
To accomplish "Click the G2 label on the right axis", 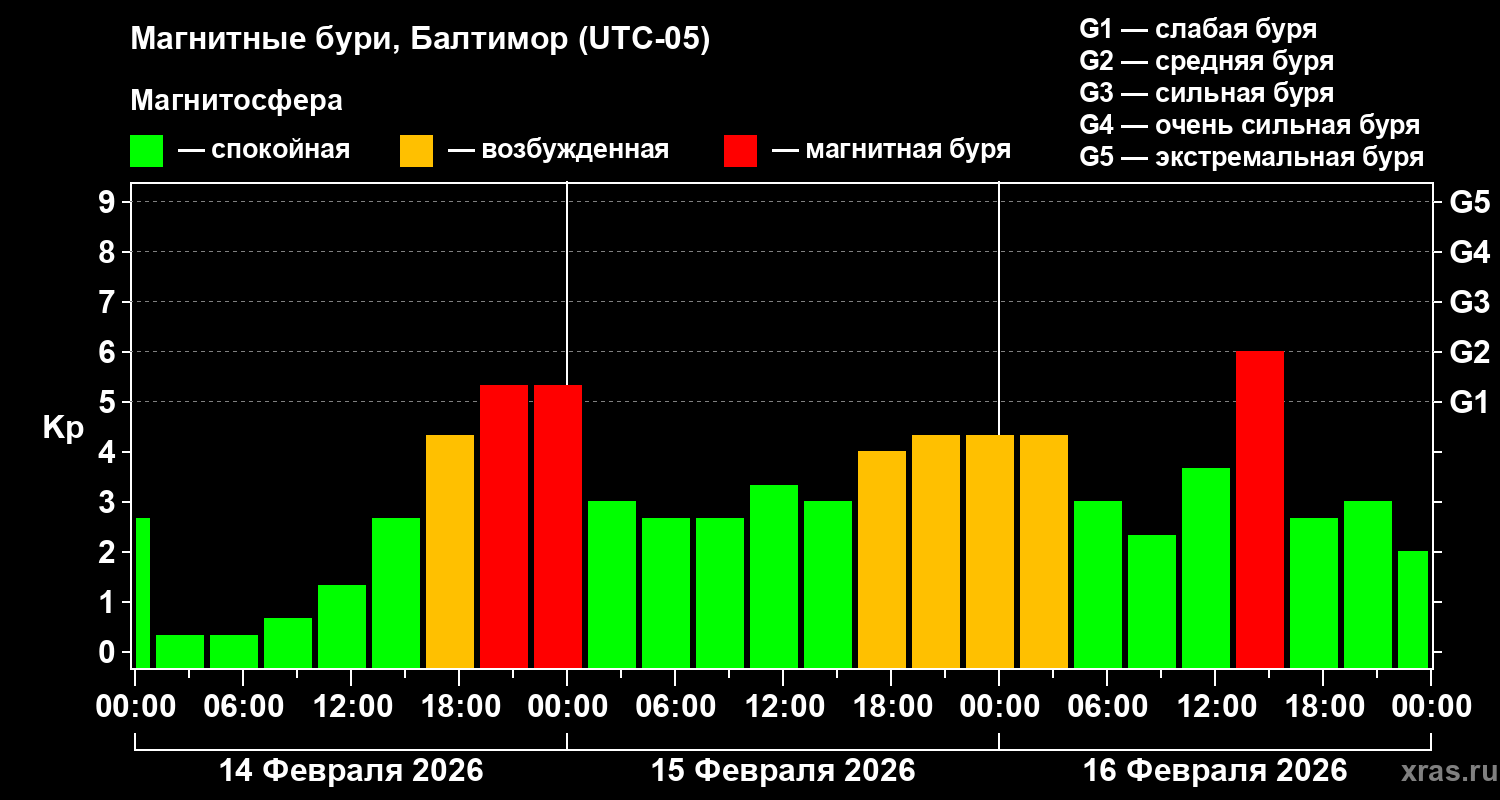I will (x=1469, y=352).
